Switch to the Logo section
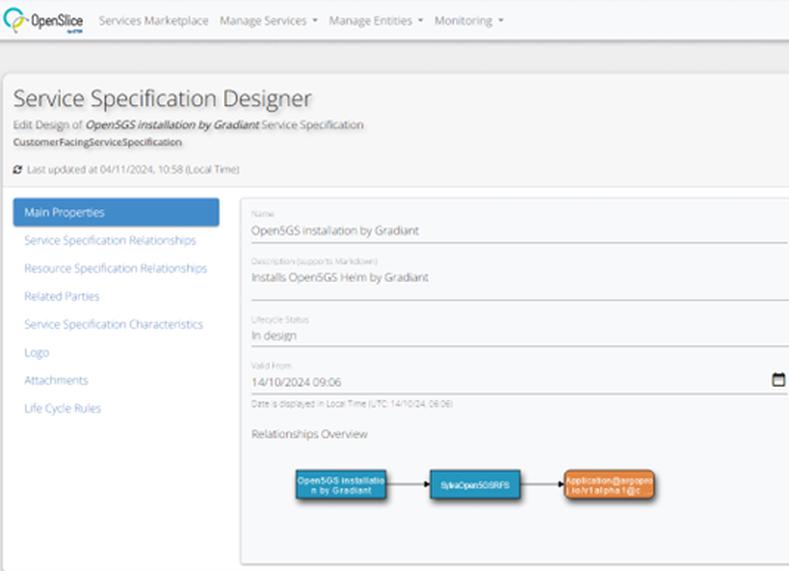This screenshot has height=571, width=789. [37, 352]
